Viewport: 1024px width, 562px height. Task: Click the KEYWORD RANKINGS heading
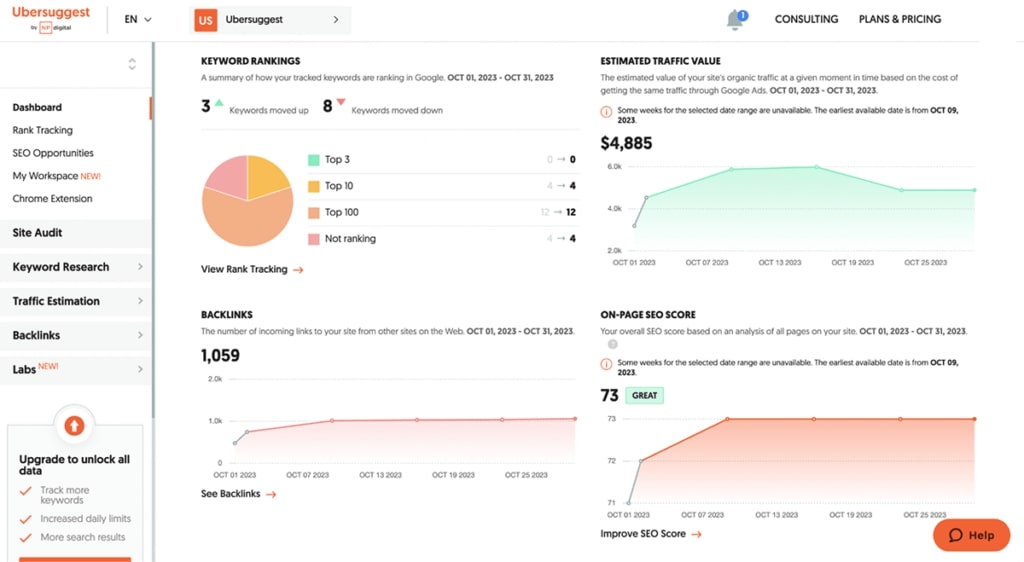pyautogui.click(x=250, y=61)
